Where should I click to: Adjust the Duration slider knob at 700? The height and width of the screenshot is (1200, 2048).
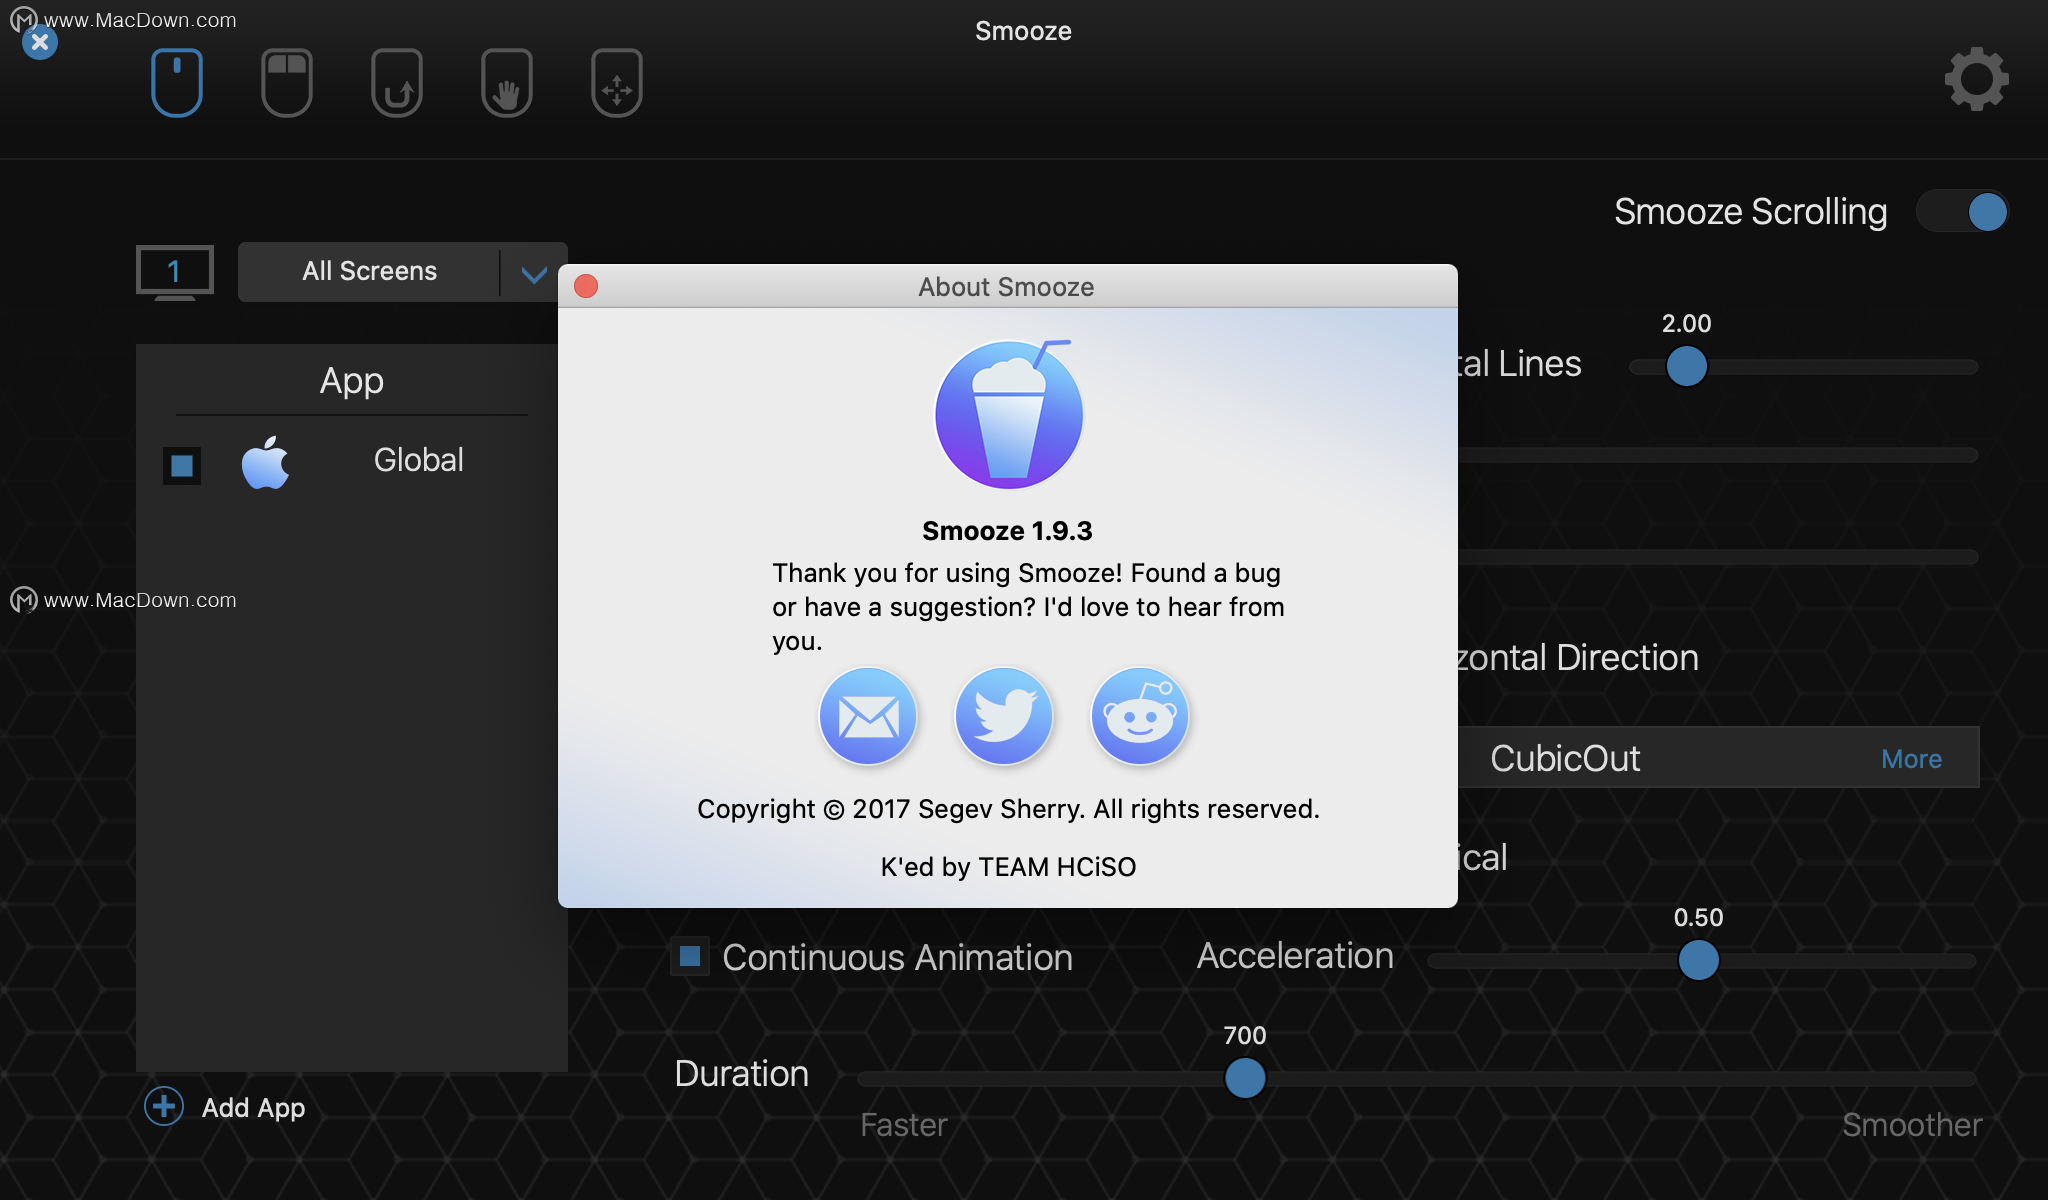[1245, 1078]
